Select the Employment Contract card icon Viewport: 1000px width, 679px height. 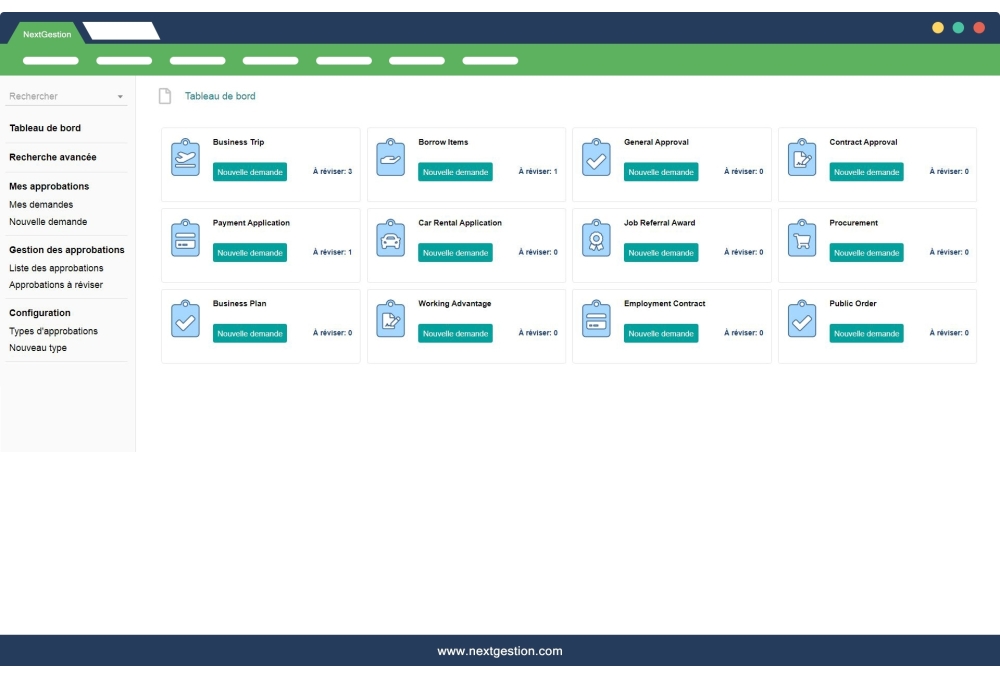click(x=595, y=319)
